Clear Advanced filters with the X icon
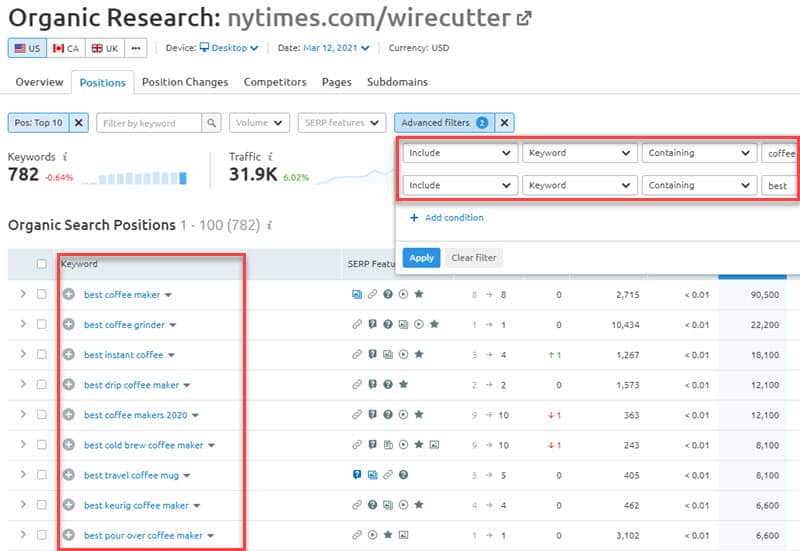 coord(506,123)
